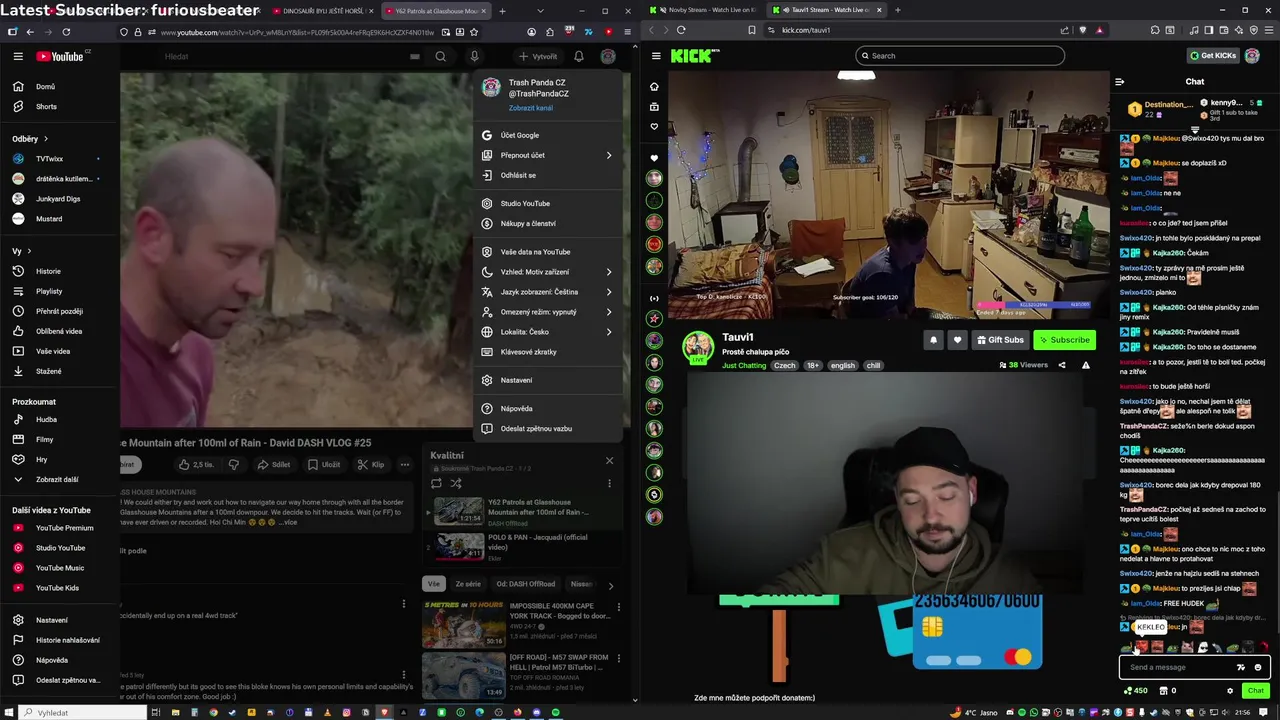Click the like thumbs-up button with 2,5 tis.
Screen dimensions: 1280x720
[x=196, y=464]
